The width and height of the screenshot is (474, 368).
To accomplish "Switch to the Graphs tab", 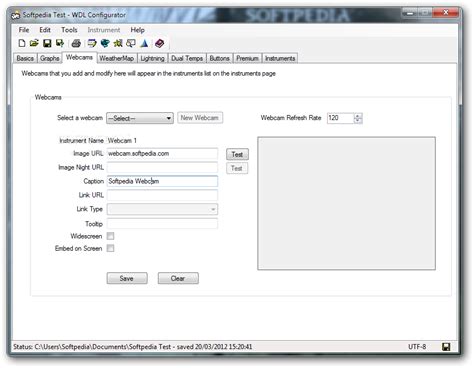I will point(50,58).
